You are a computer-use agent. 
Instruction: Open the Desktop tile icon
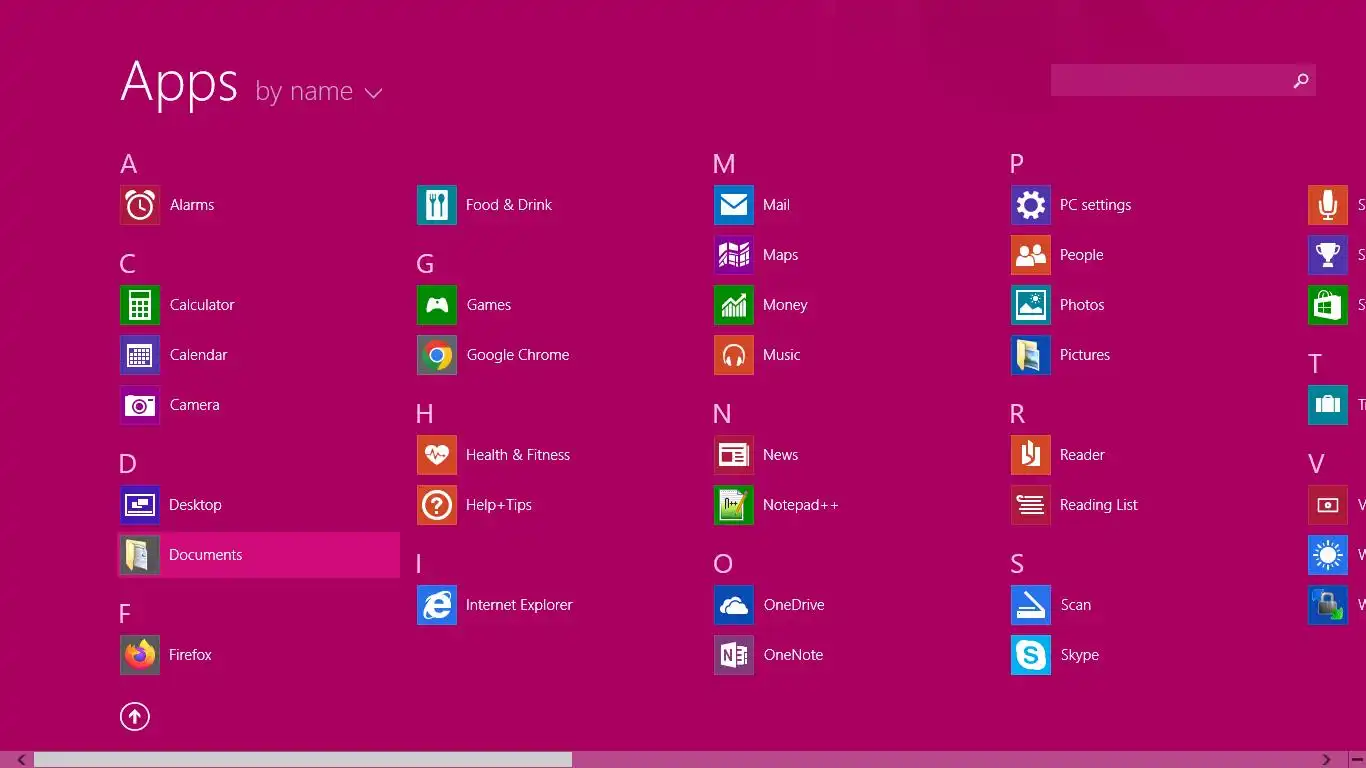(140, 505)
